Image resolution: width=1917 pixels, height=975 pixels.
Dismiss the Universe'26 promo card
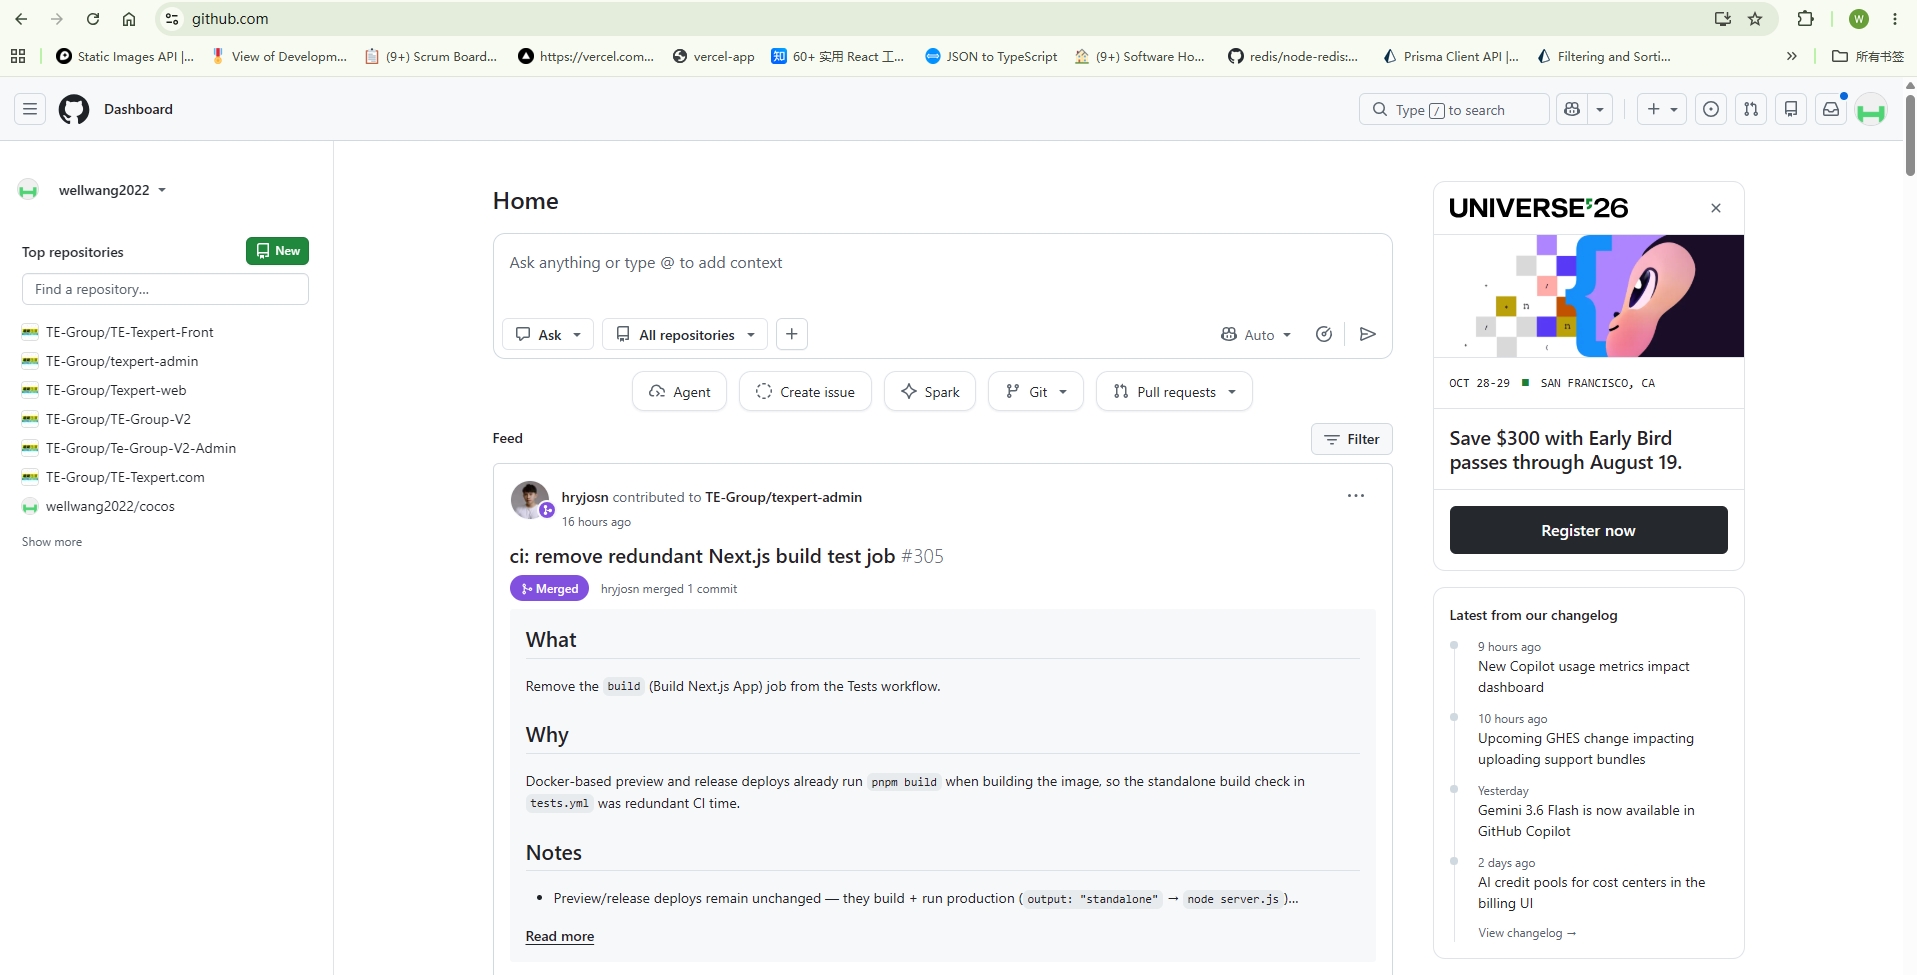pos(1716,208)
